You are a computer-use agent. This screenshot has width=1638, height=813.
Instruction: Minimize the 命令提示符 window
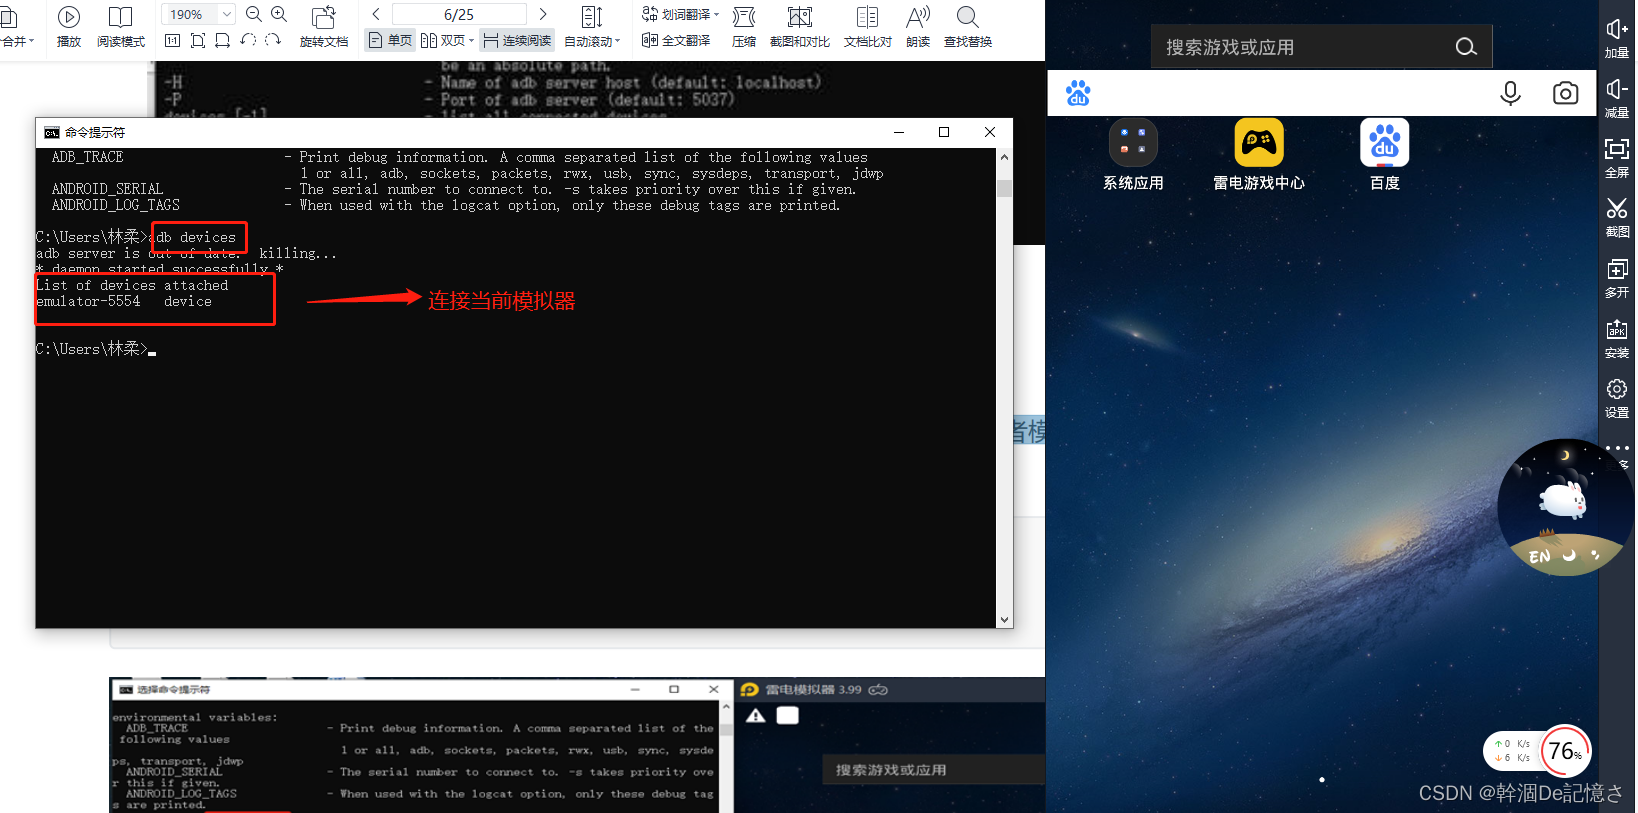click(899, 132)
